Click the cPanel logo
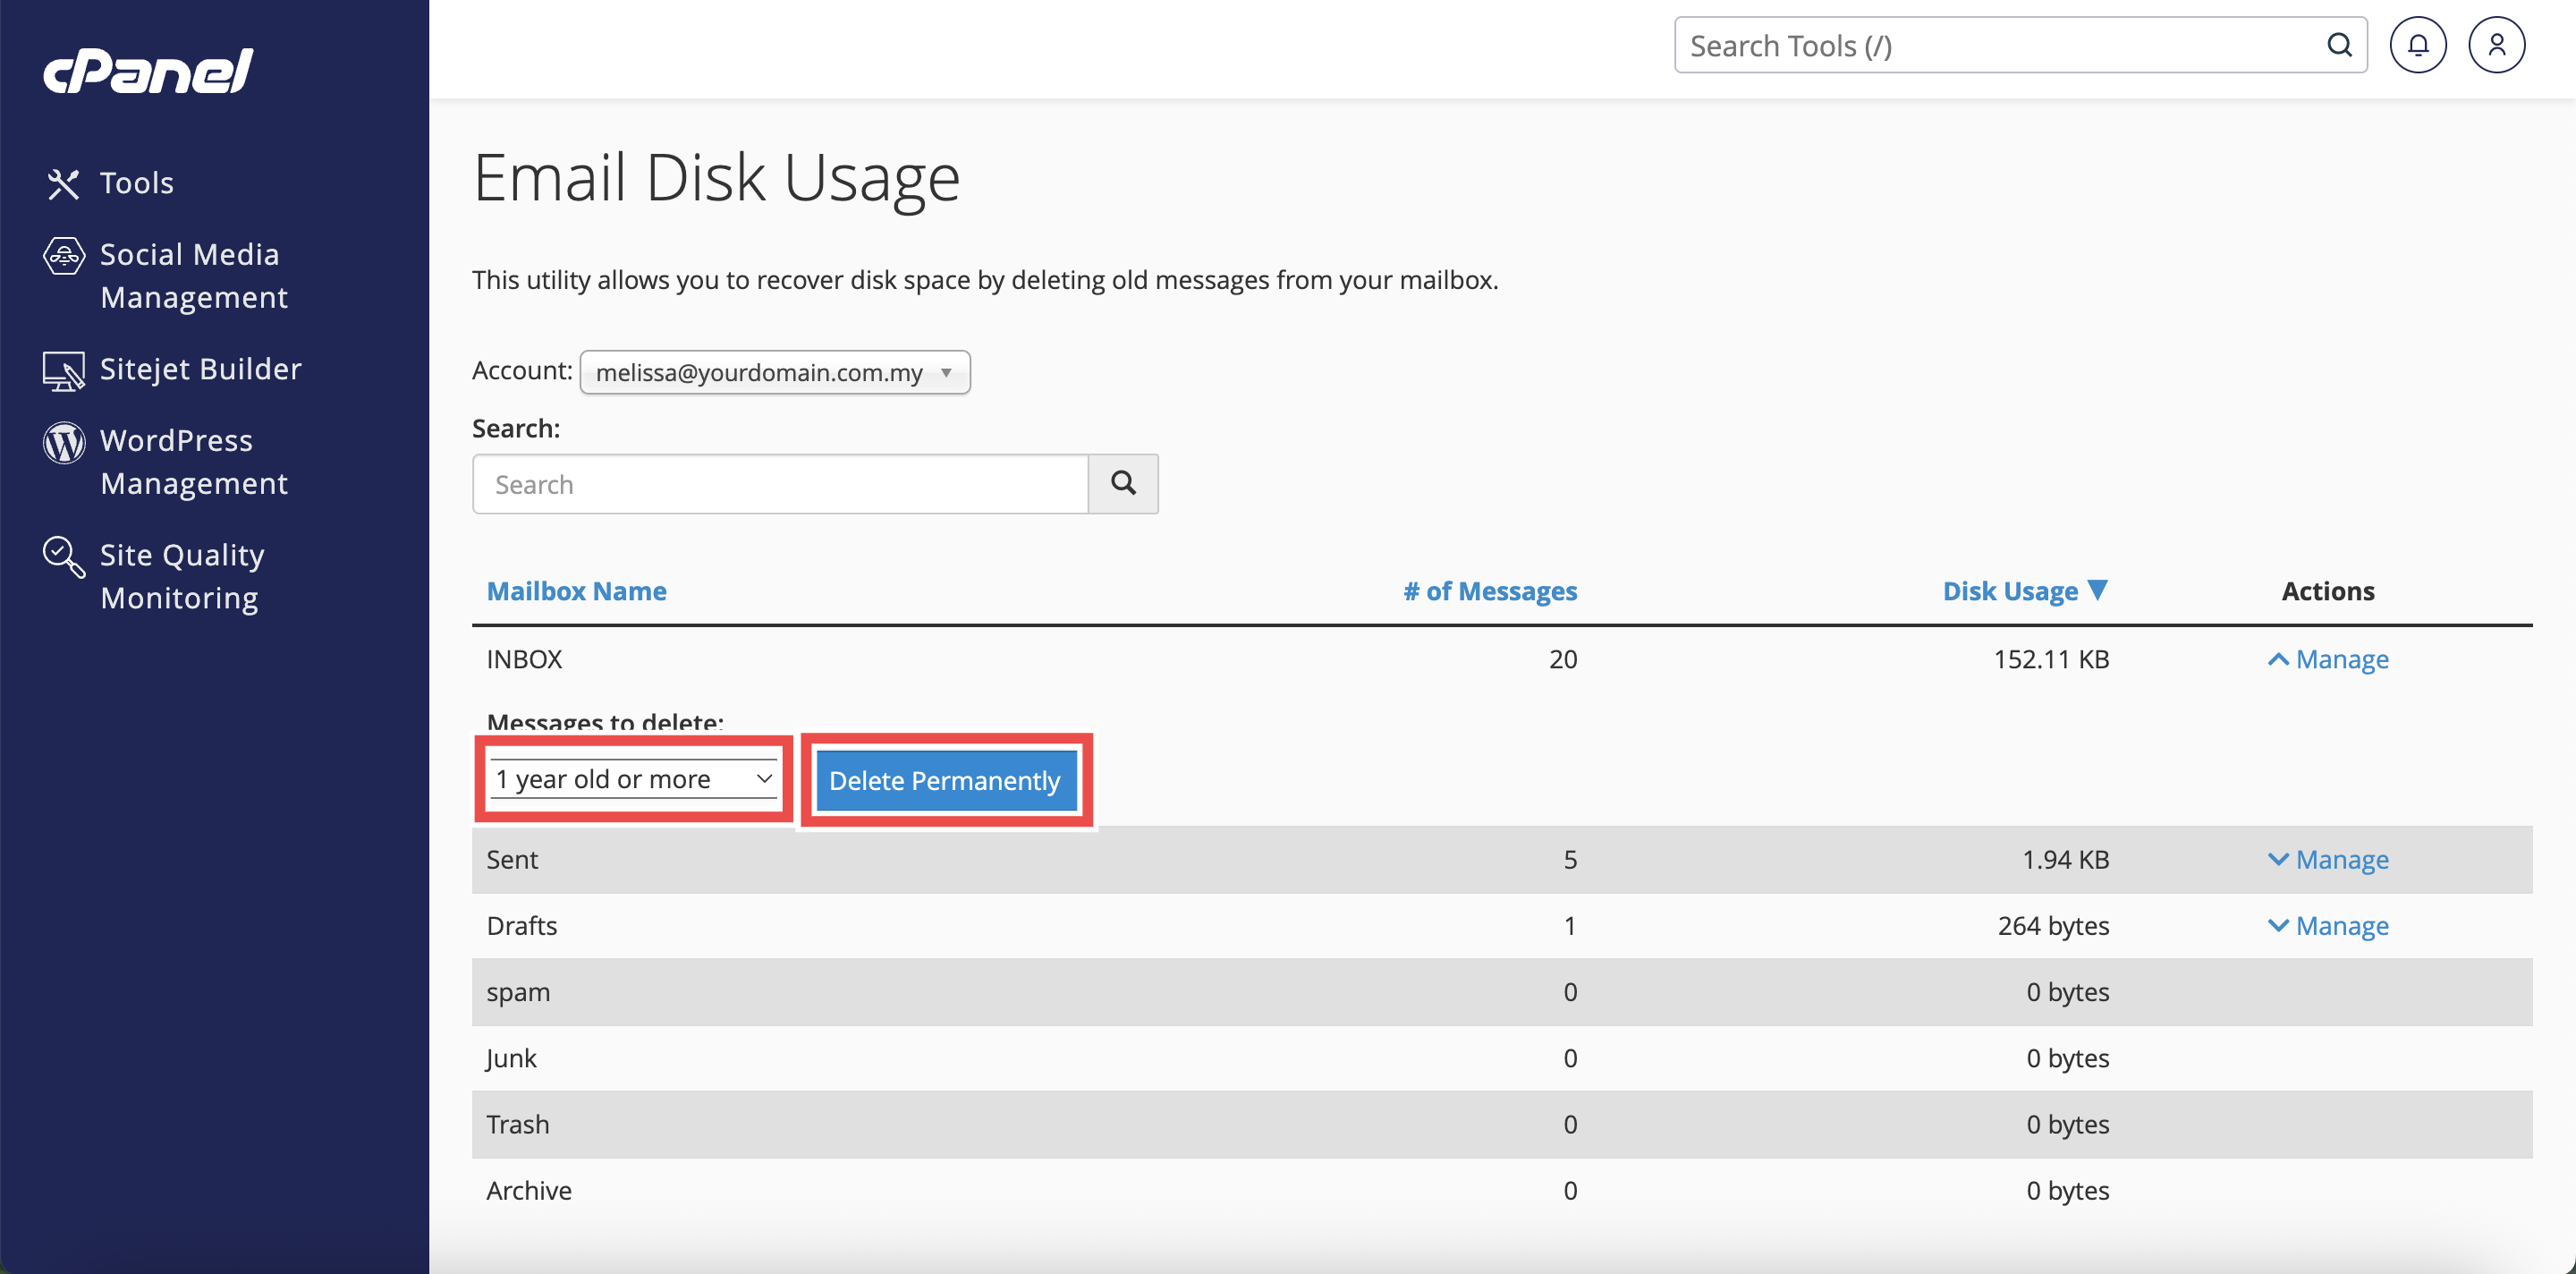 coord(148,71)
